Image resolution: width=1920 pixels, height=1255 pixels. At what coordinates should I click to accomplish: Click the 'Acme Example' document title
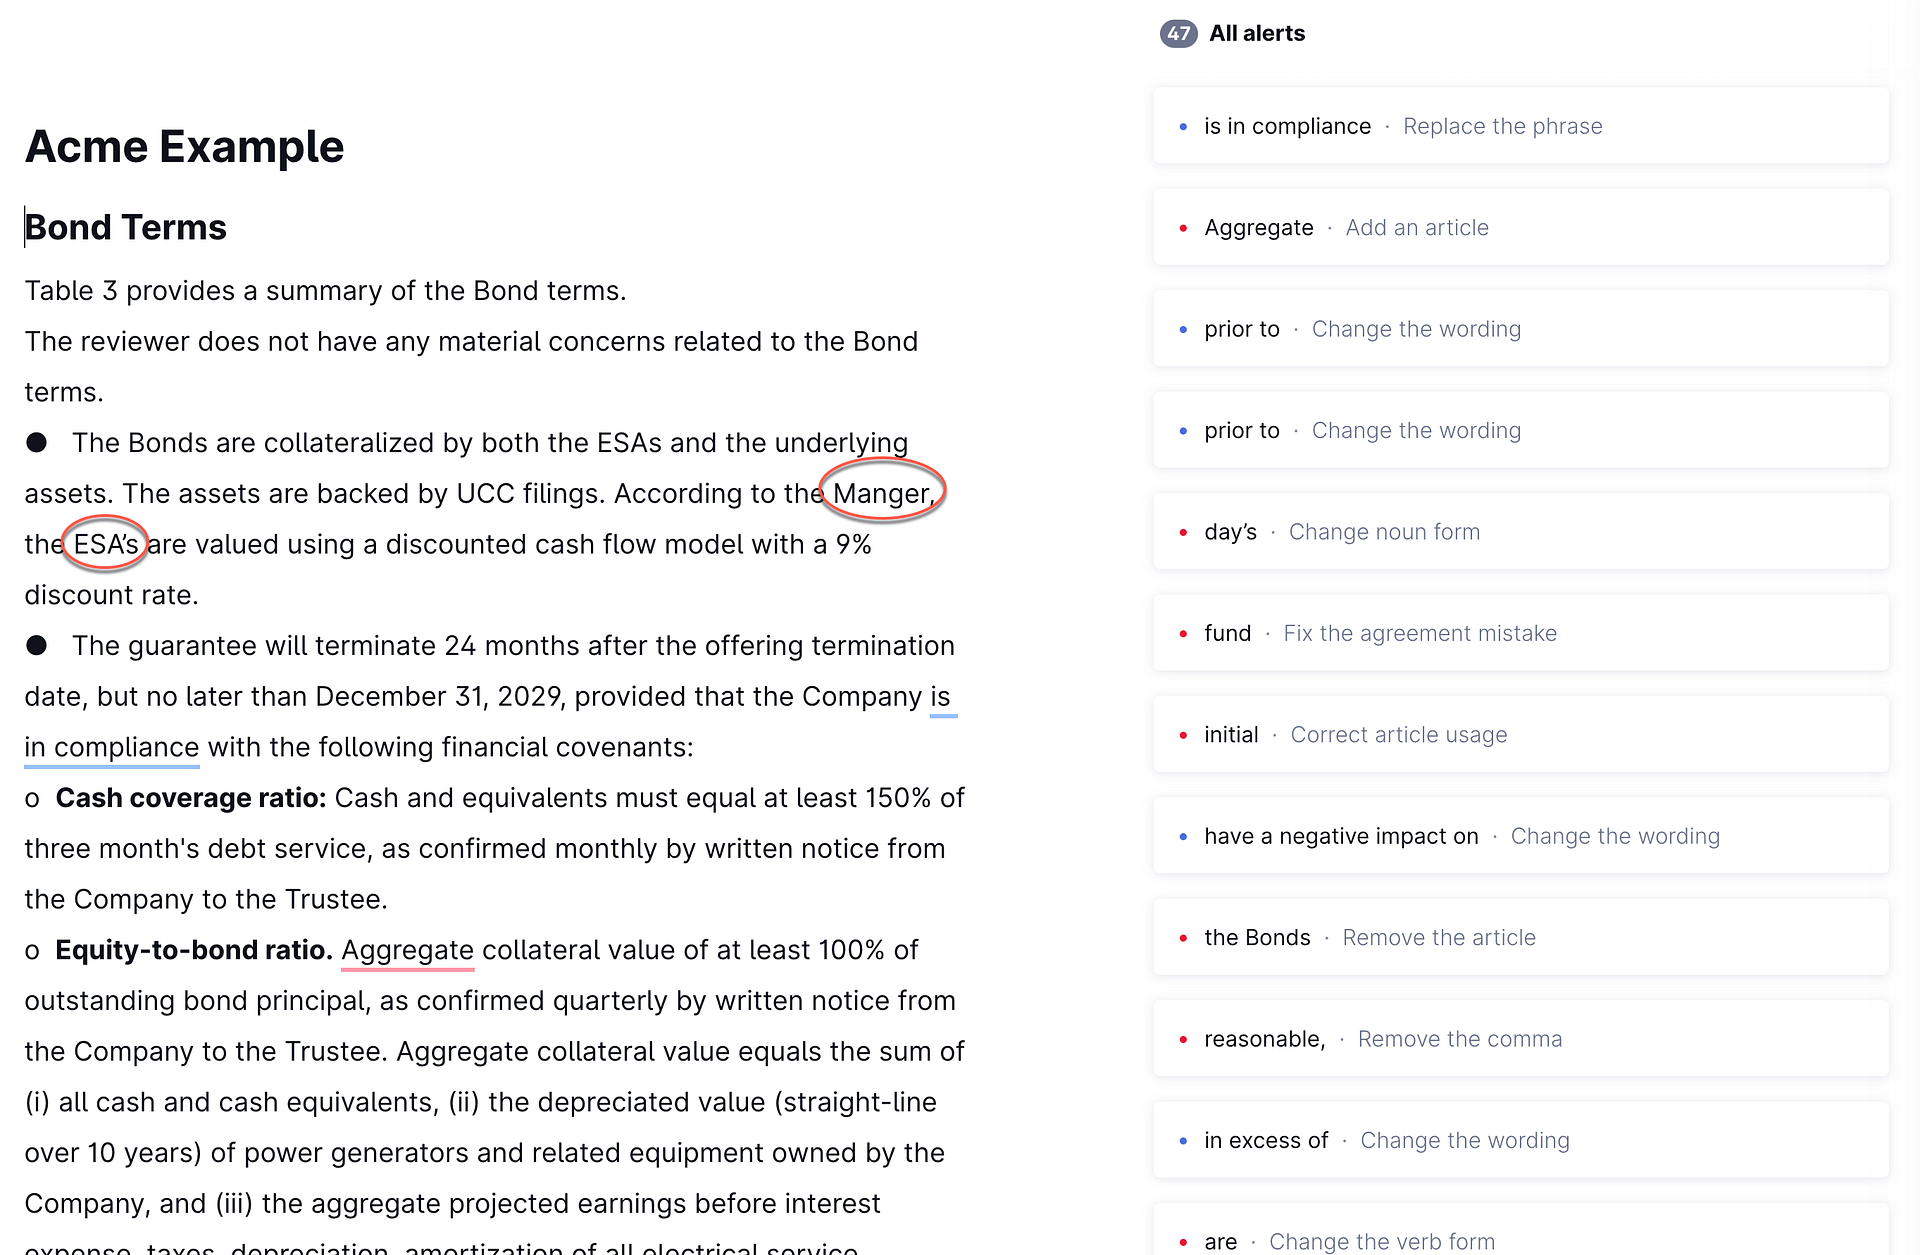click(184, 147)
